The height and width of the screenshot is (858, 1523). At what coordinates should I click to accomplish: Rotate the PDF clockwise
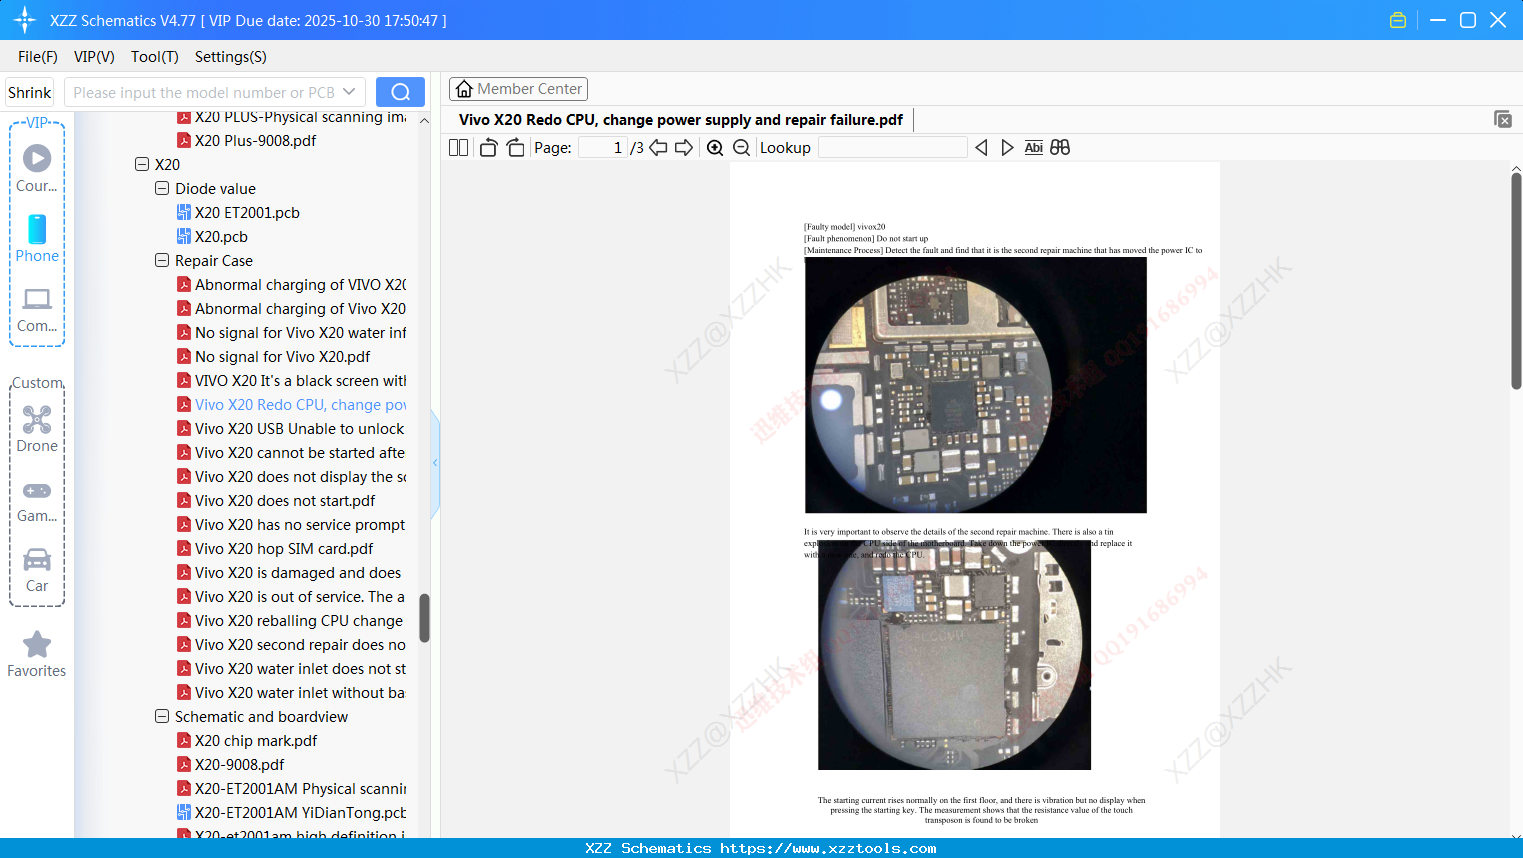514,147
